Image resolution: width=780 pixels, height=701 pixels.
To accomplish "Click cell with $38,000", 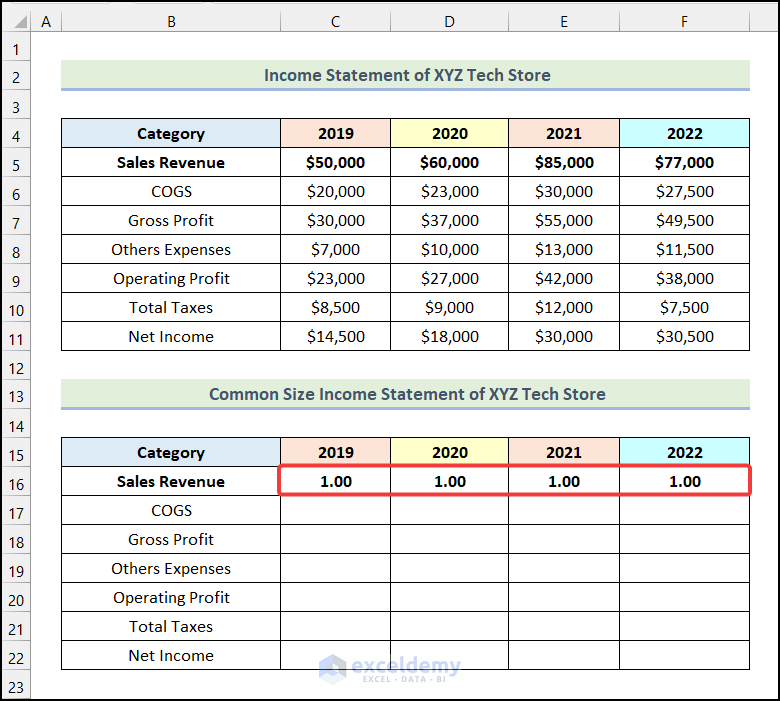I will tap(684, 278).
